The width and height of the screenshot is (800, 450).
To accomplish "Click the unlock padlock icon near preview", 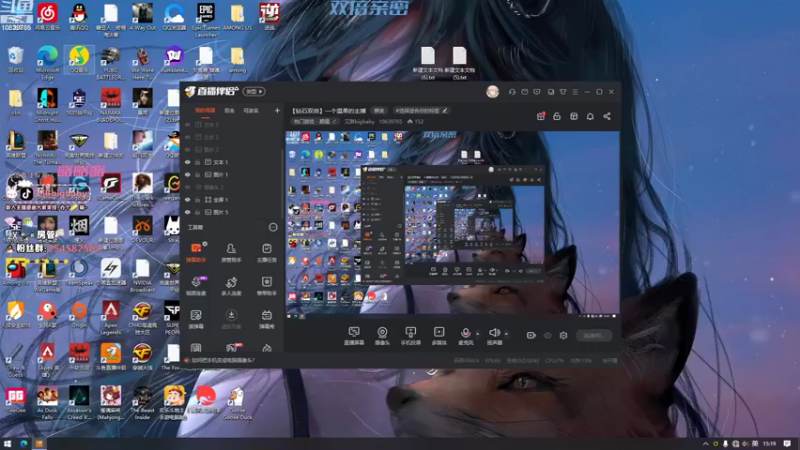I will [x=557, y=116].
